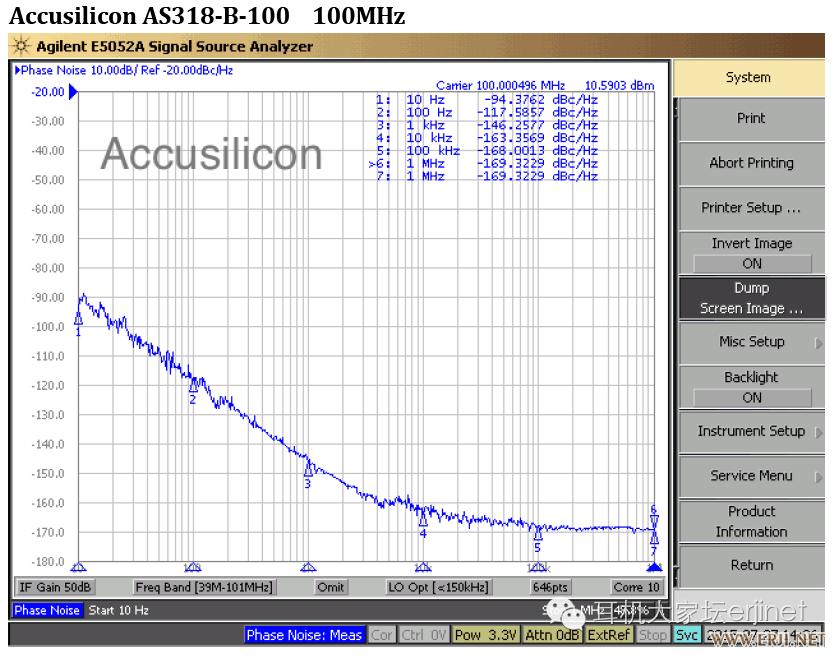The width and height of the screenshot is (834, 655).
Task: Click the Corre 10 status field
Action: [636, 587]
